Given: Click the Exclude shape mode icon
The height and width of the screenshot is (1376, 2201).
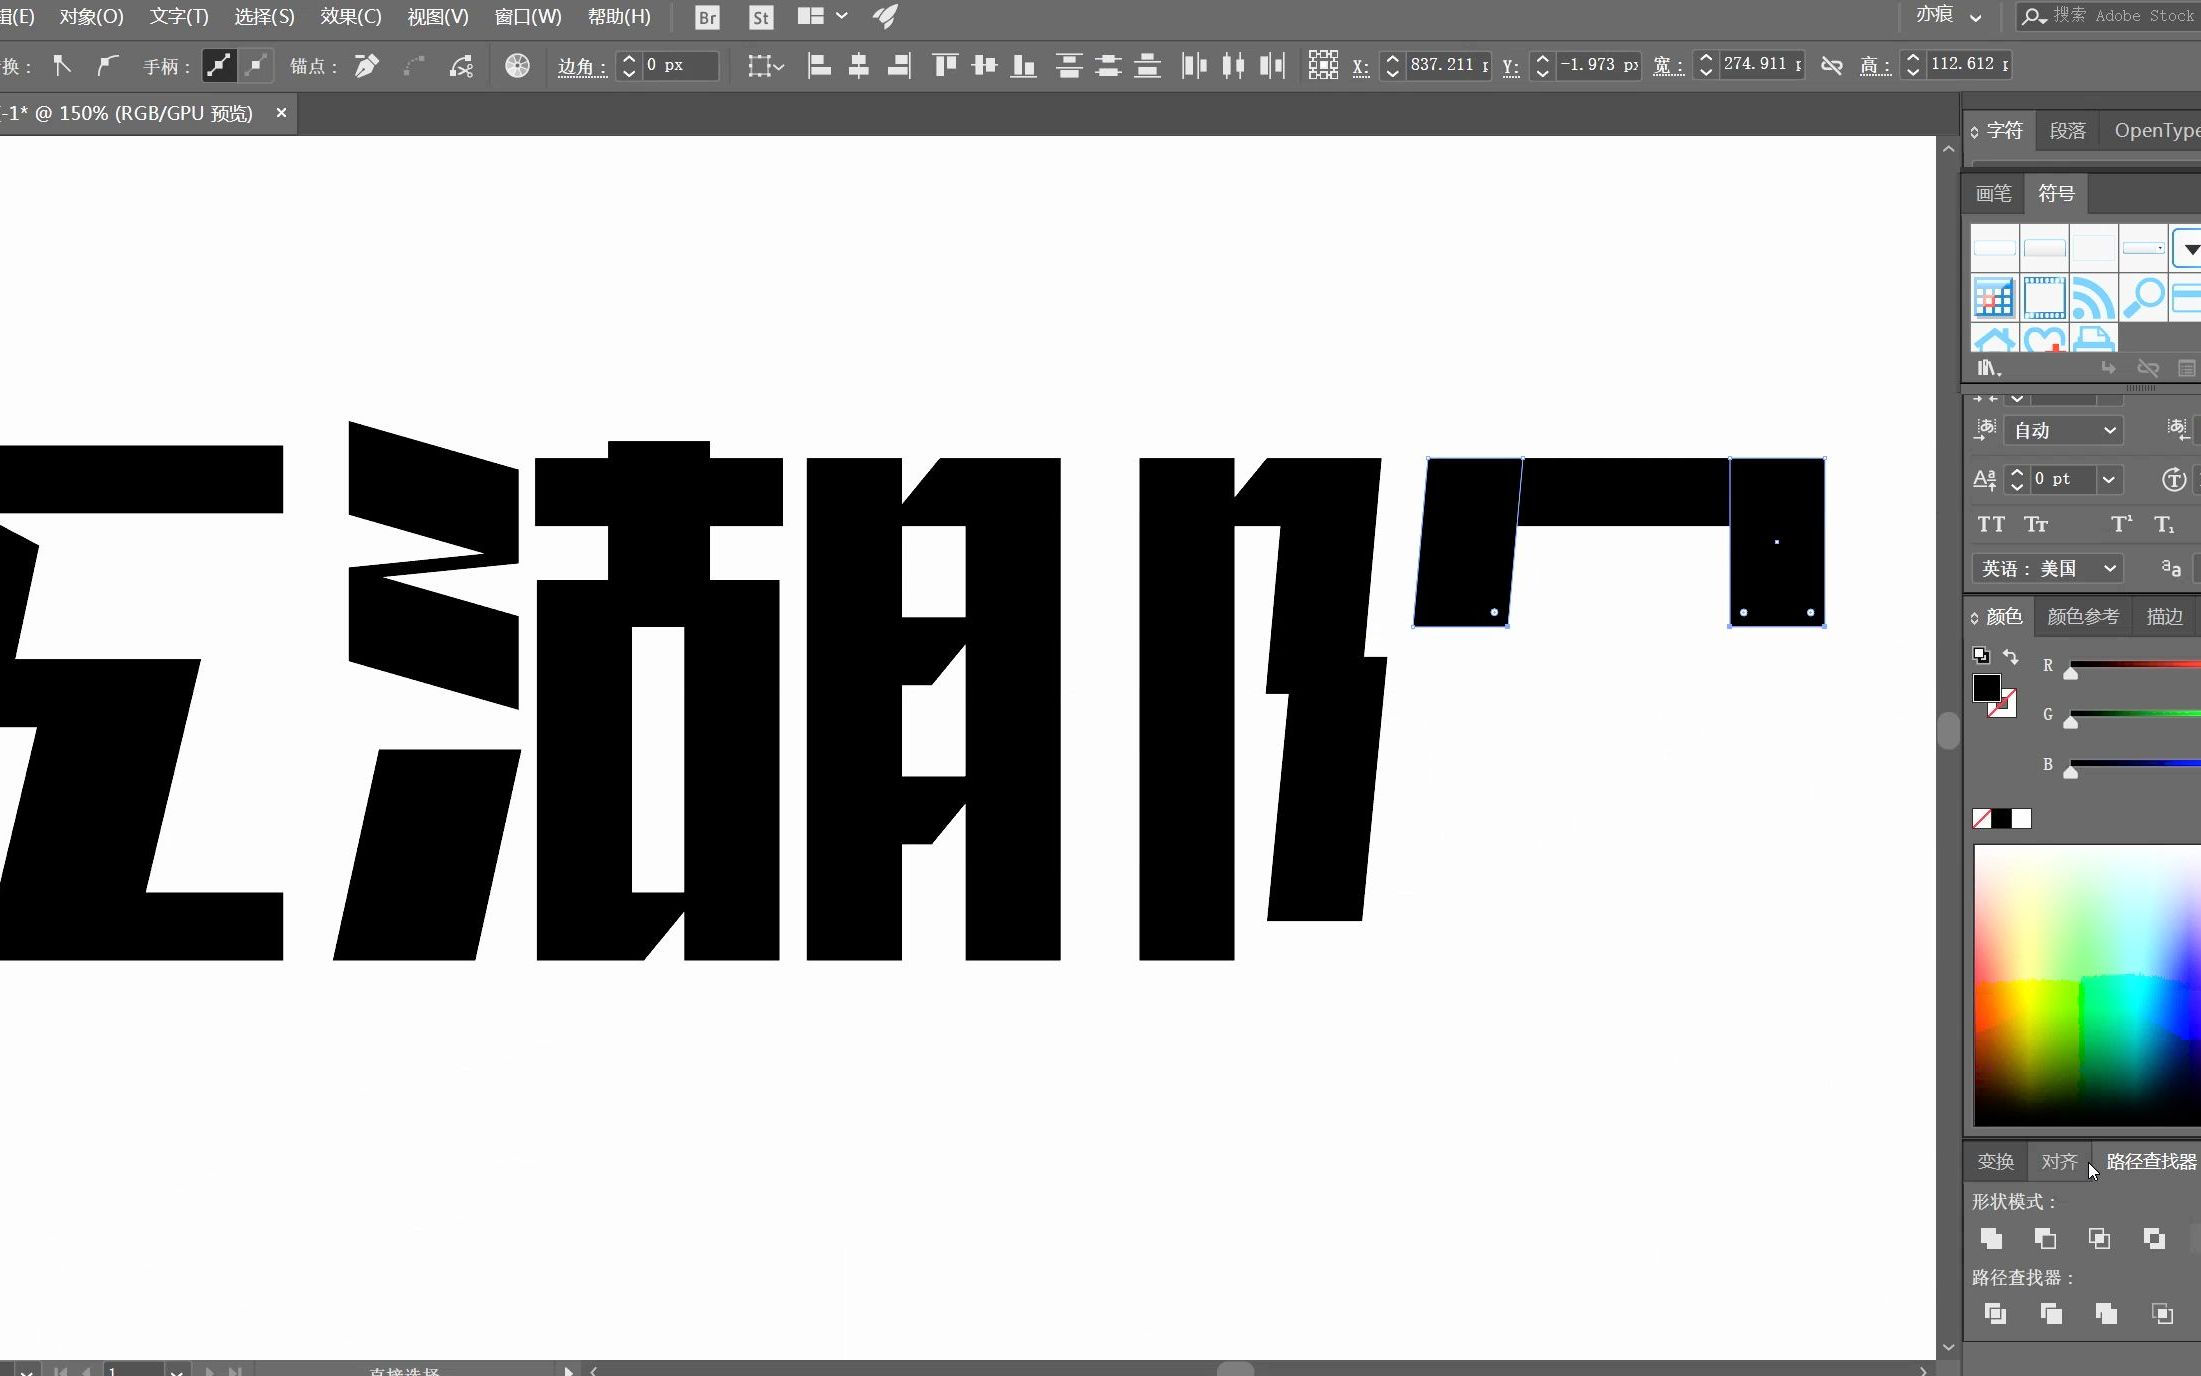Looking at the screenshot, I should pos(2154,1238).
